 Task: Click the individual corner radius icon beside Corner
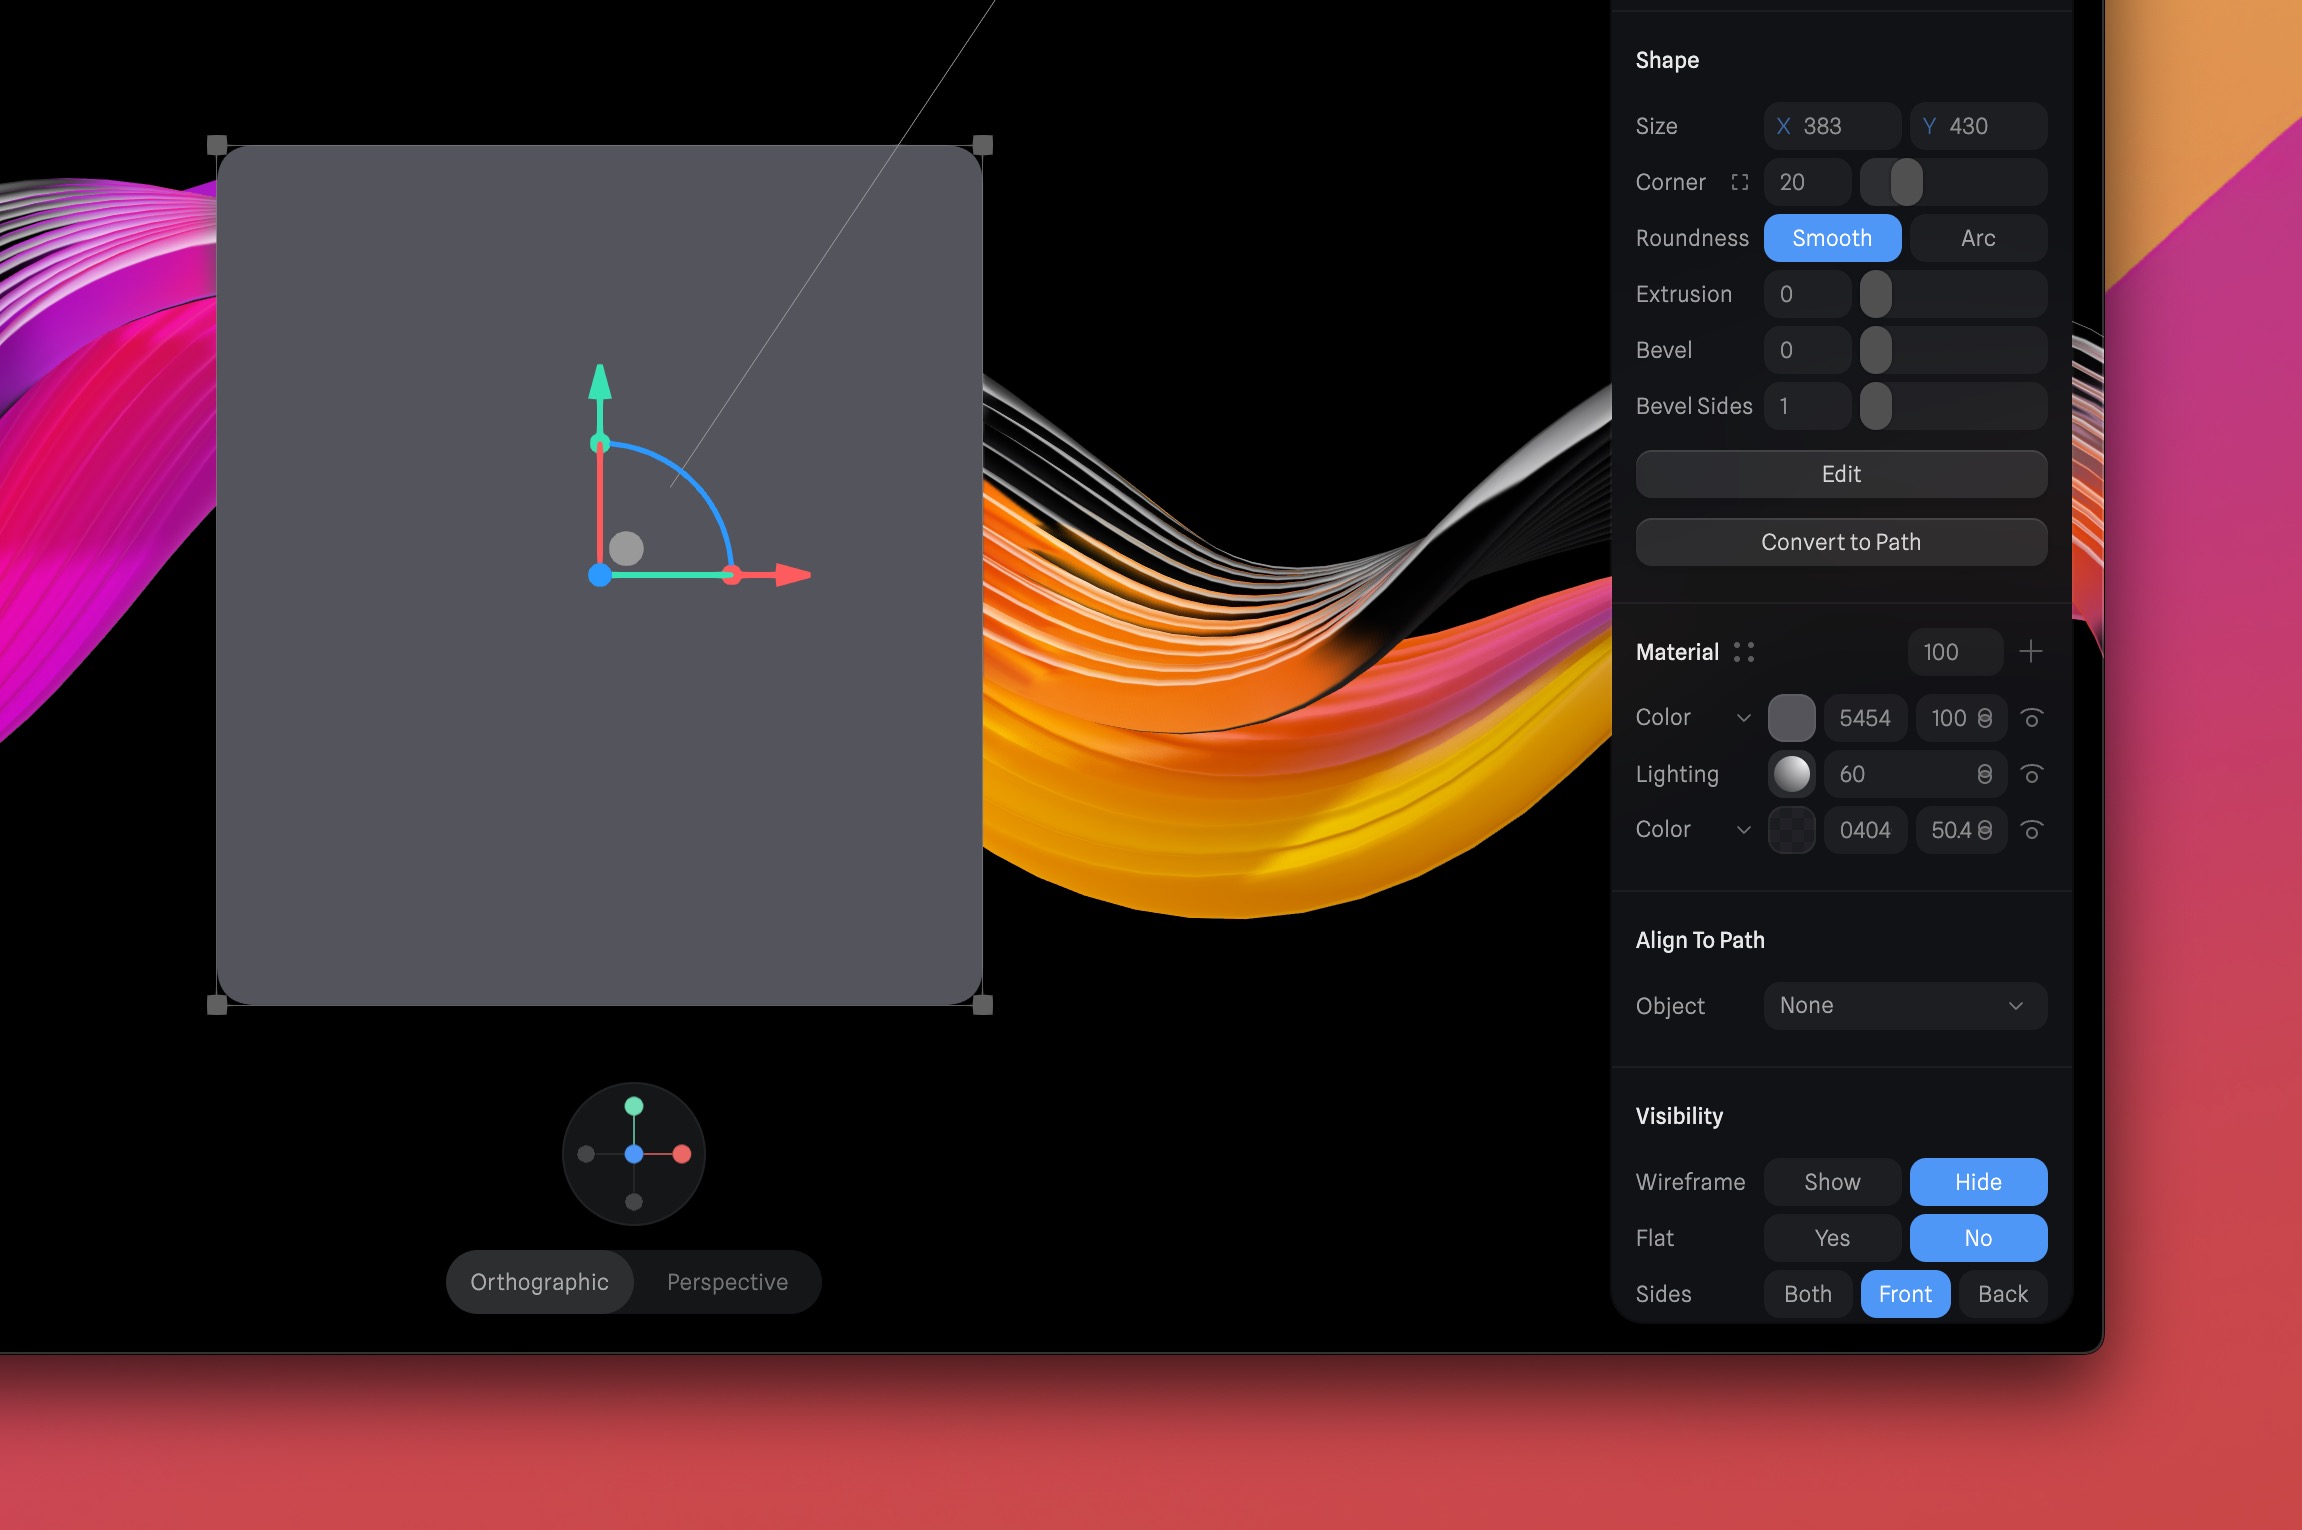point(1739,182)
